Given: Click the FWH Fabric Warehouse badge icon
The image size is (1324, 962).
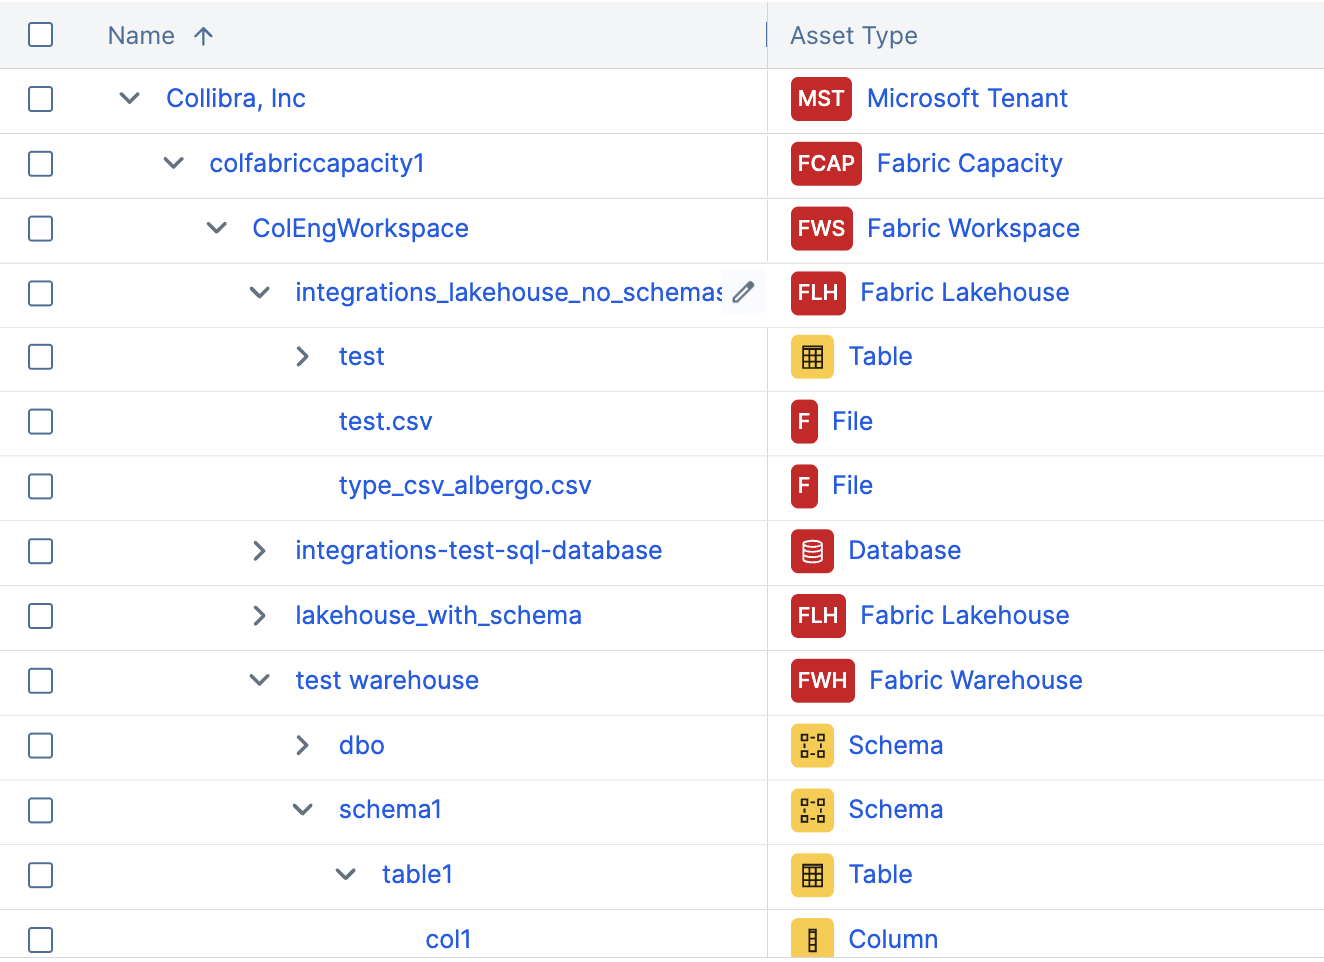Looking at the screenshot, I should (822, 681).
